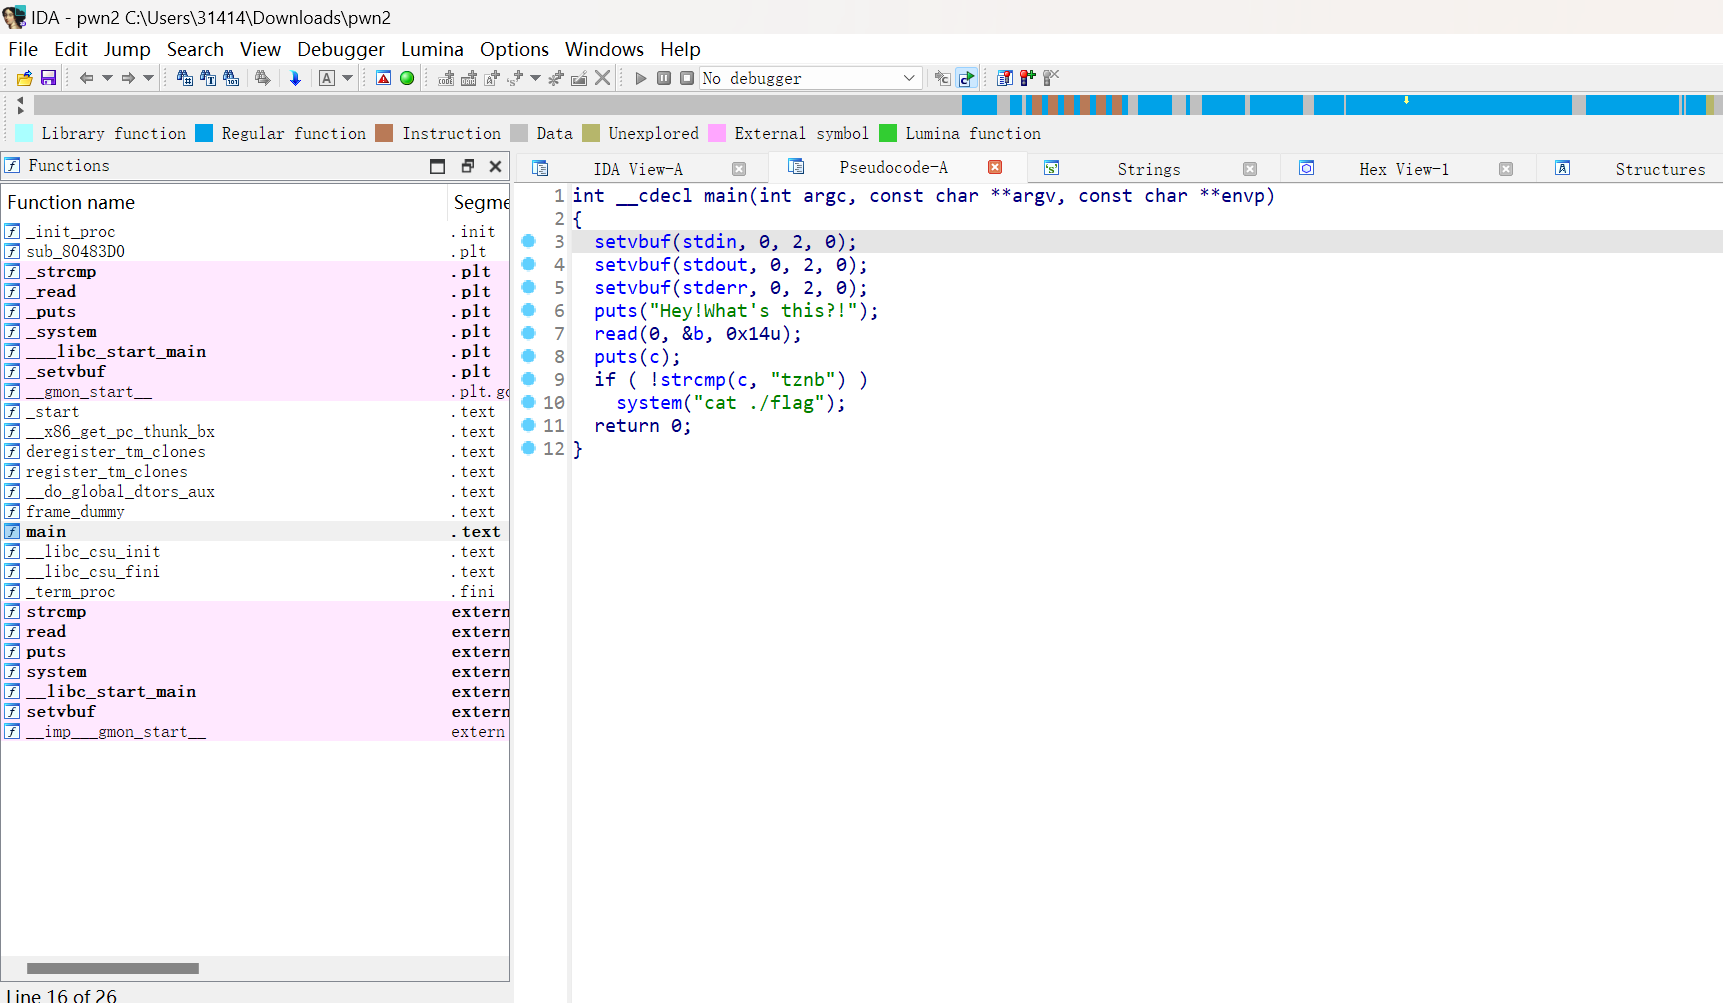Open the Debugger menu
This screenshot has height=1003, width=1723.
tap(340, 49)
